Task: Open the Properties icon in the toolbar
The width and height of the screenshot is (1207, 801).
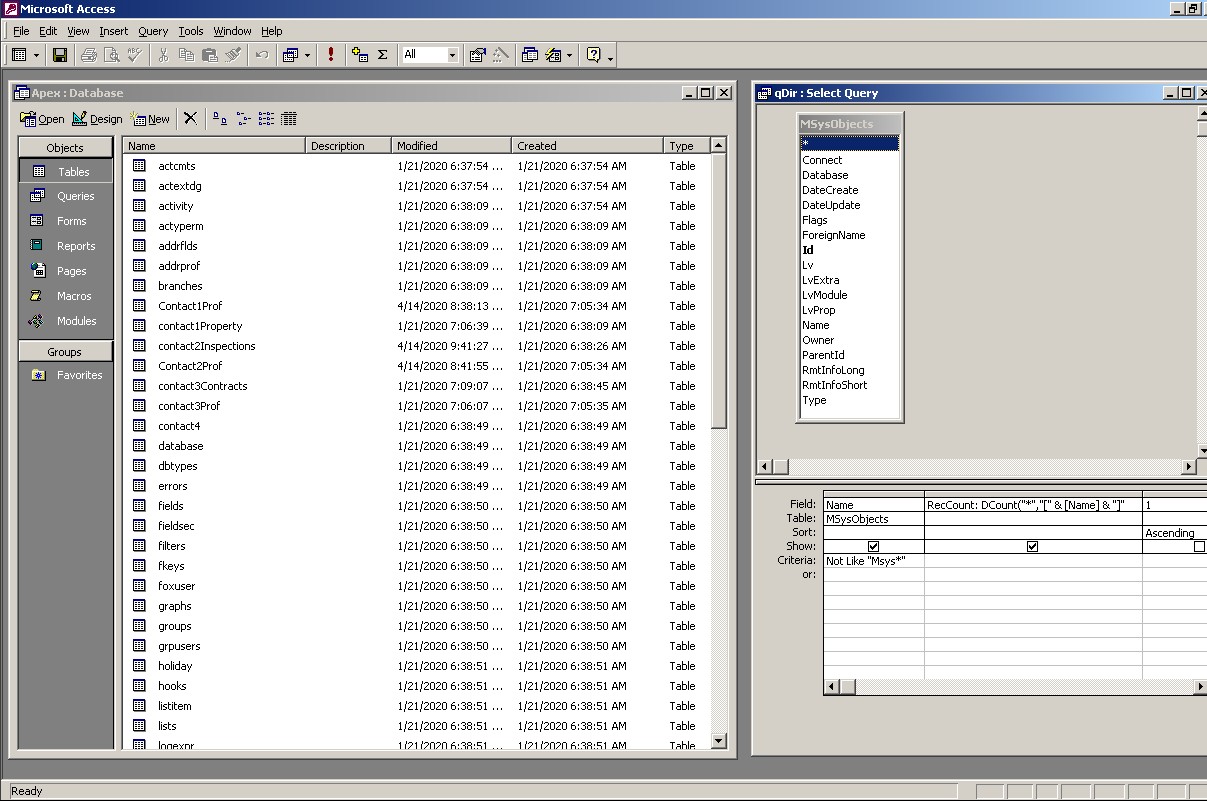Action: (x=478, y=55)
